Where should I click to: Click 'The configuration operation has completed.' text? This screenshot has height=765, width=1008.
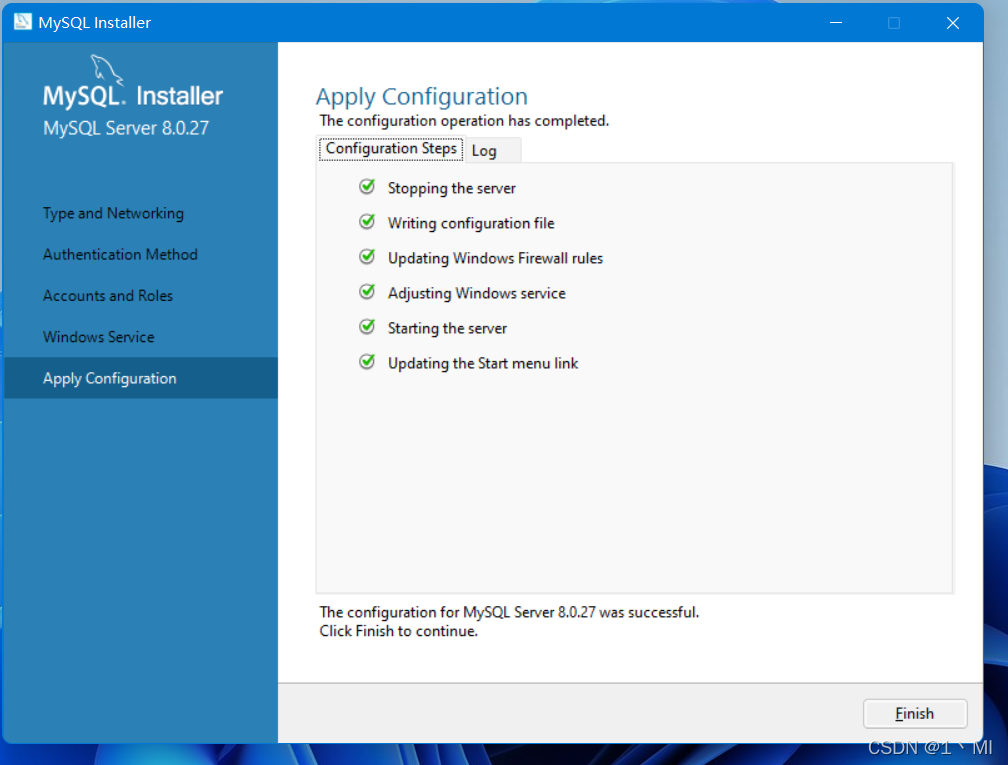464,121
